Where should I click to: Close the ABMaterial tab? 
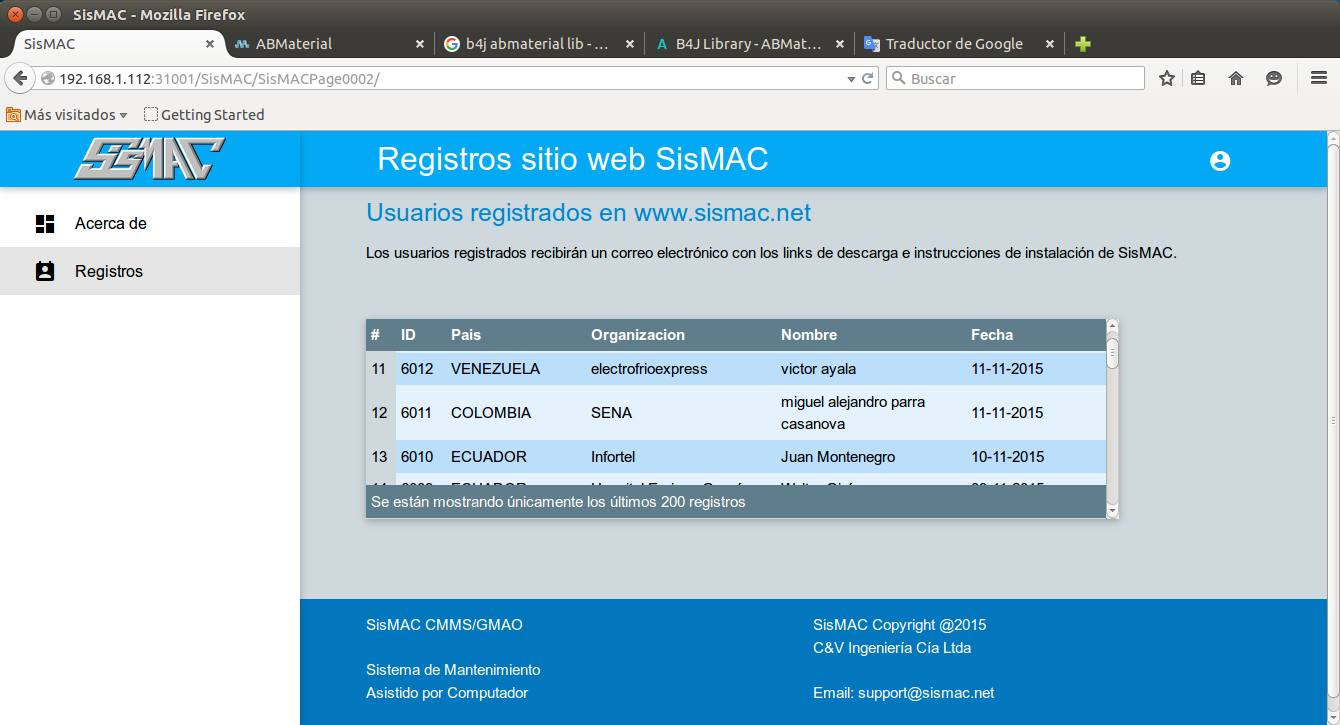point(420,44)
